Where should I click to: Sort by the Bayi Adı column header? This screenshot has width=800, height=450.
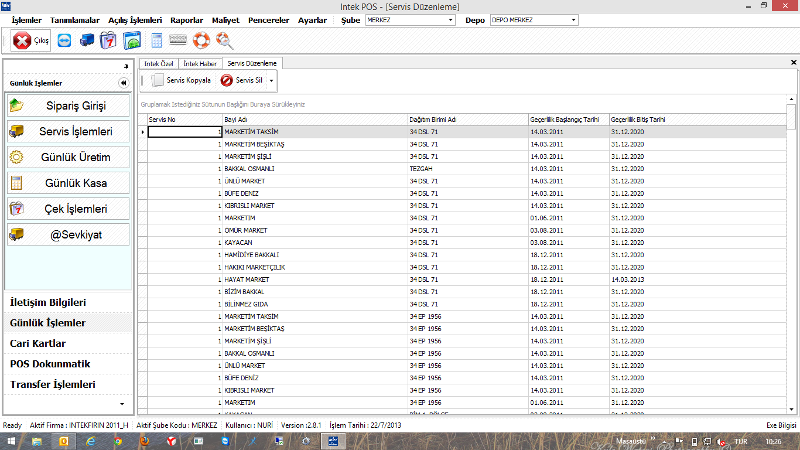point(315,119)
